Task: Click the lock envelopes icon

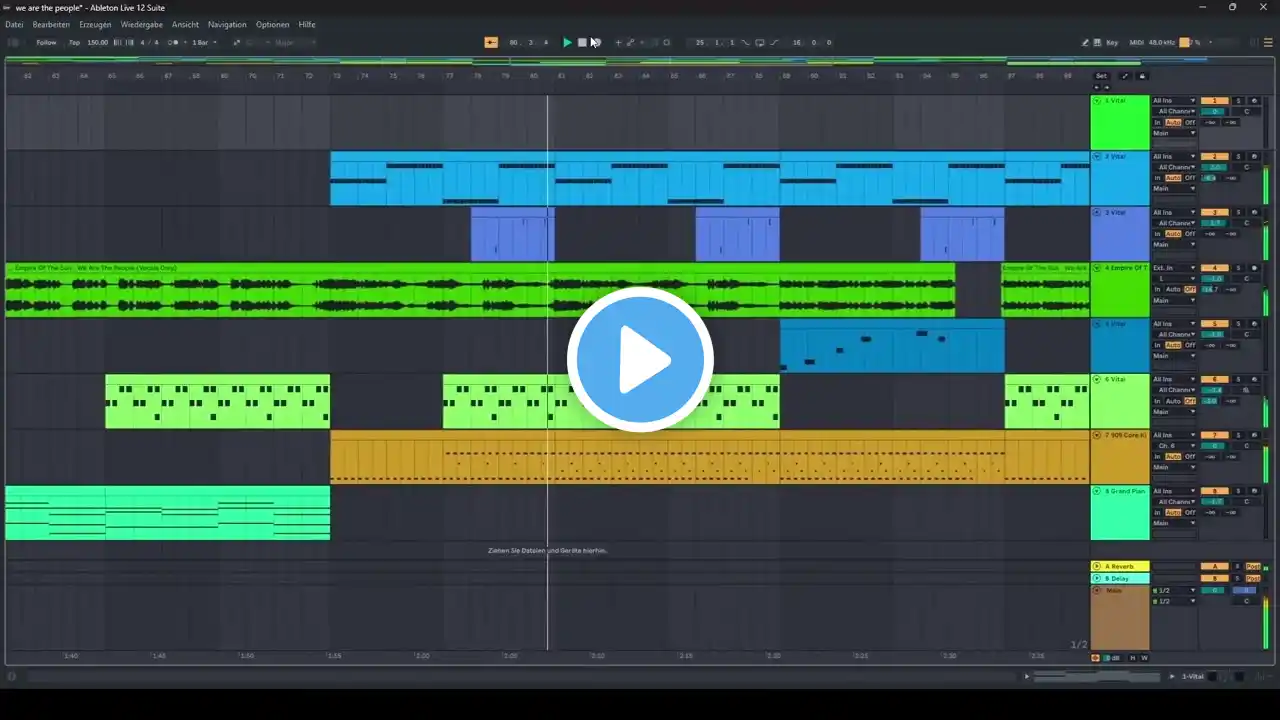Action: tap(1142, 76)
